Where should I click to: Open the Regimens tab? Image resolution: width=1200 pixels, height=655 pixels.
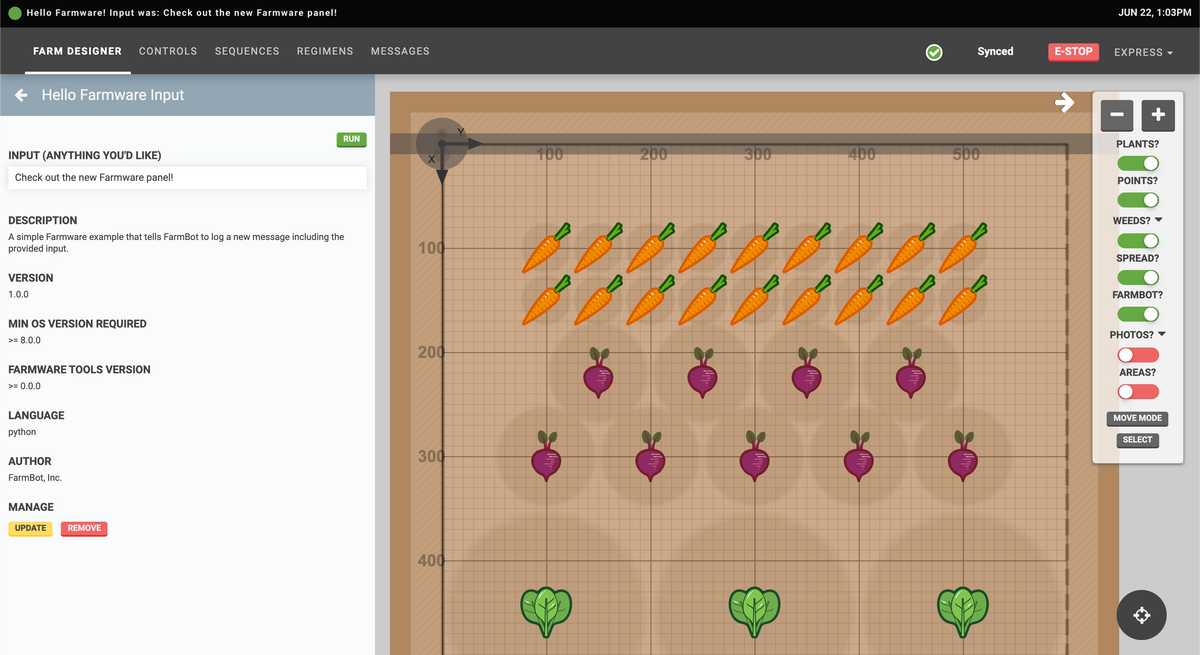point(325,51)
